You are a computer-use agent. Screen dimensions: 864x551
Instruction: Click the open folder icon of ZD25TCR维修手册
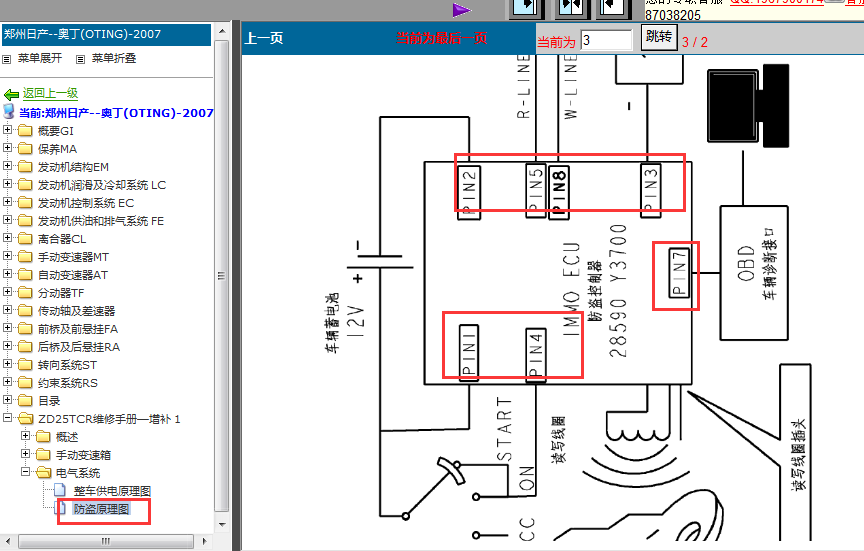25,419
